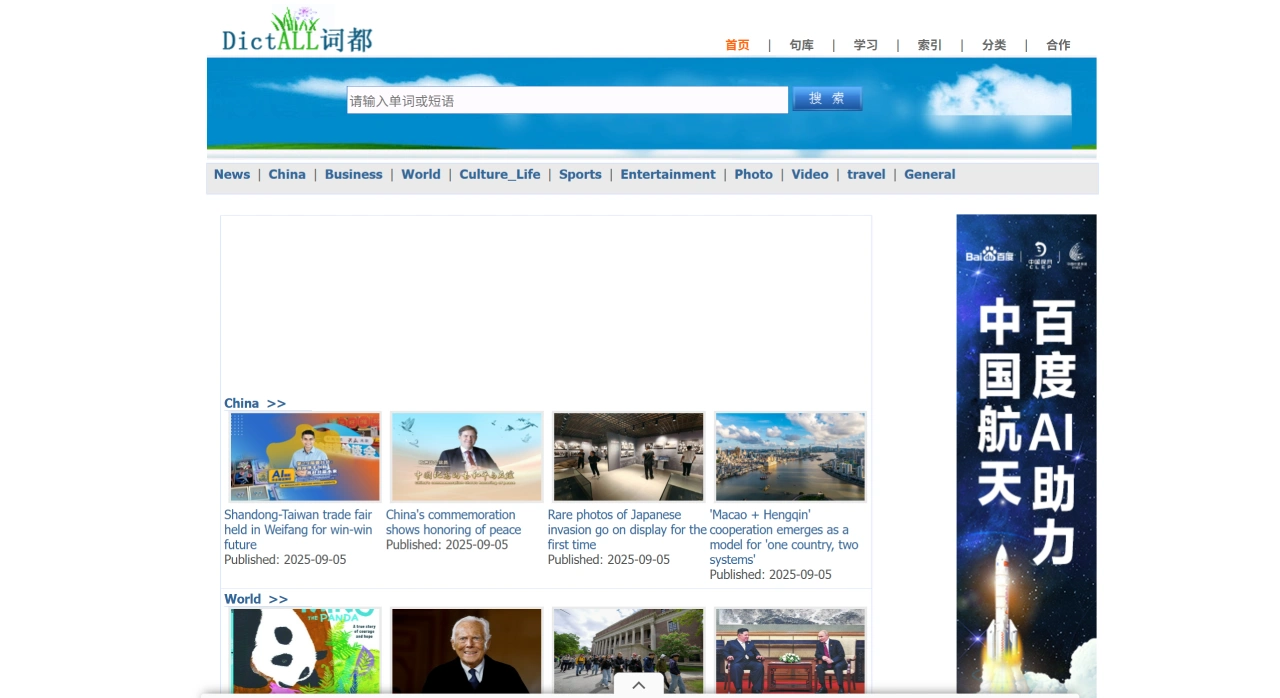This screenshot has height=698, width=1280.
Task: Click the Macao Hengqin skyline thumbnail
Action: click(x=790, y=457)
